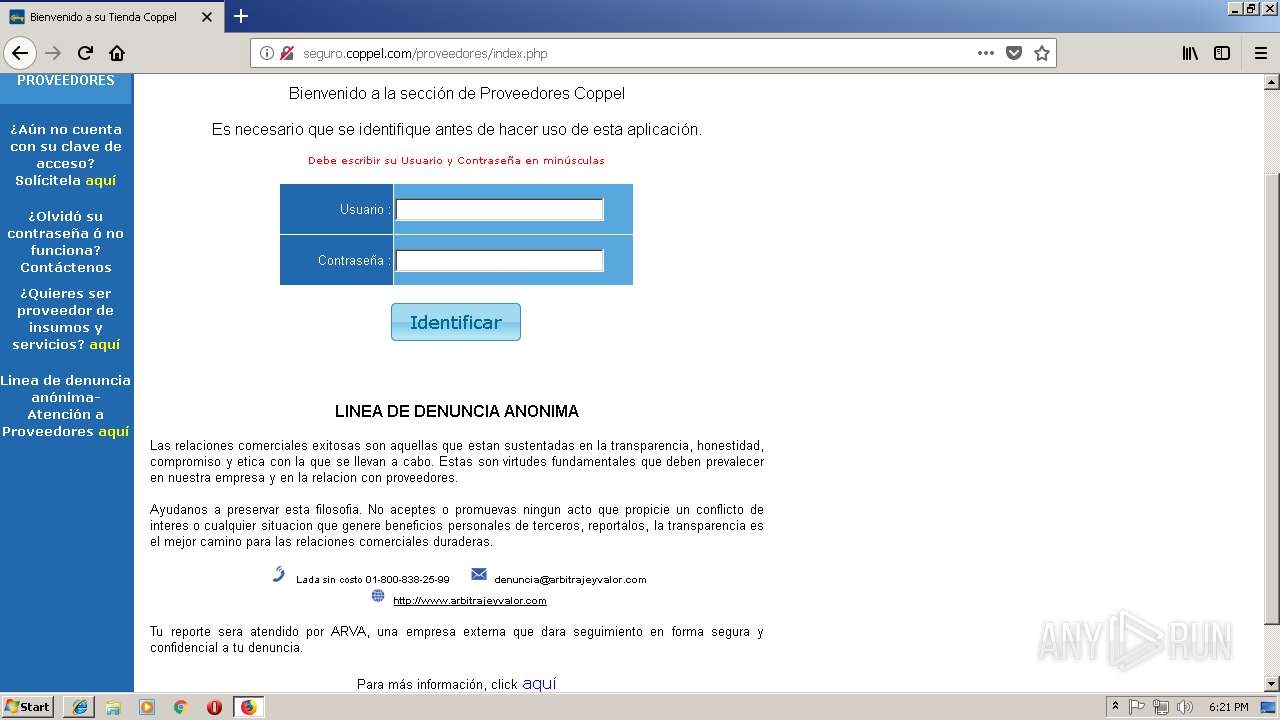Viewport: 1280px width, 720px height.
Task: Save the page to Pocket
Action: [x=1014, y=53]
